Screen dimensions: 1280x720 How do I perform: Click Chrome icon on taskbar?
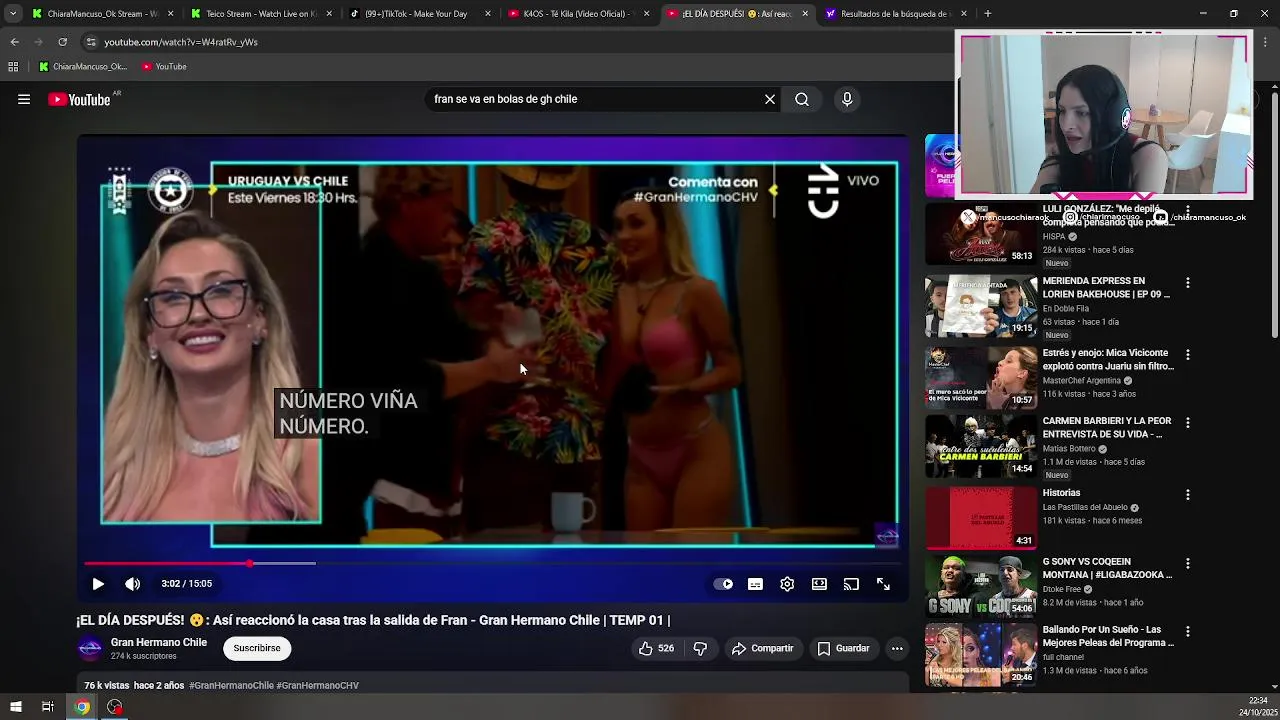[x=82, y=707]
